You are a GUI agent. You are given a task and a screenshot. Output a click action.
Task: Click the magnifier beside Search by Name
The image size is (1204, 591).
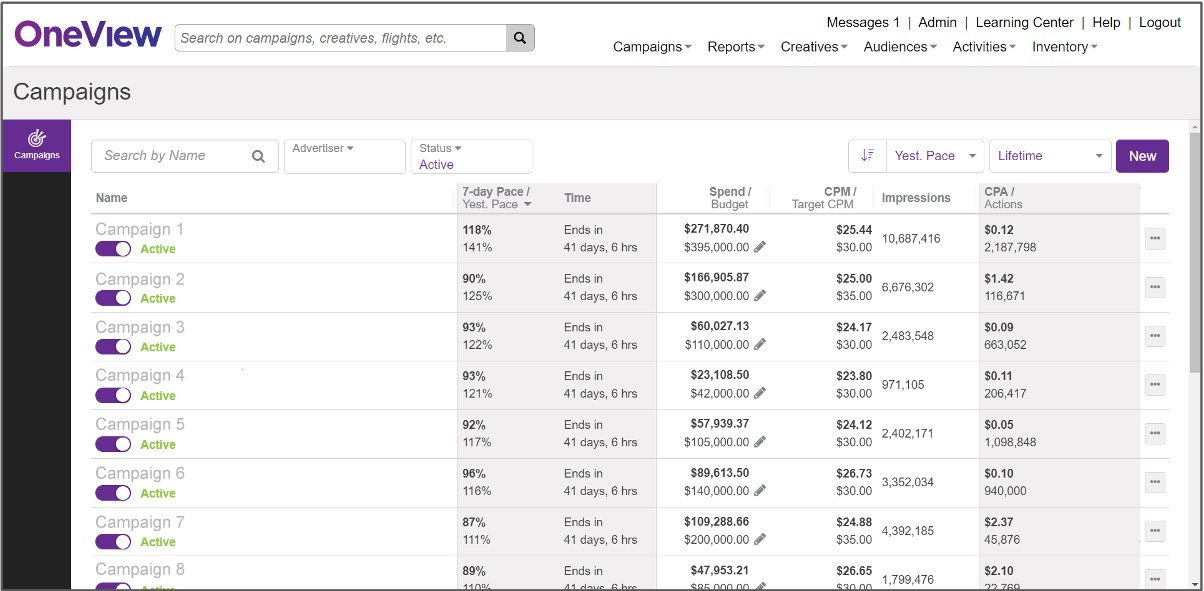[261, 156]
